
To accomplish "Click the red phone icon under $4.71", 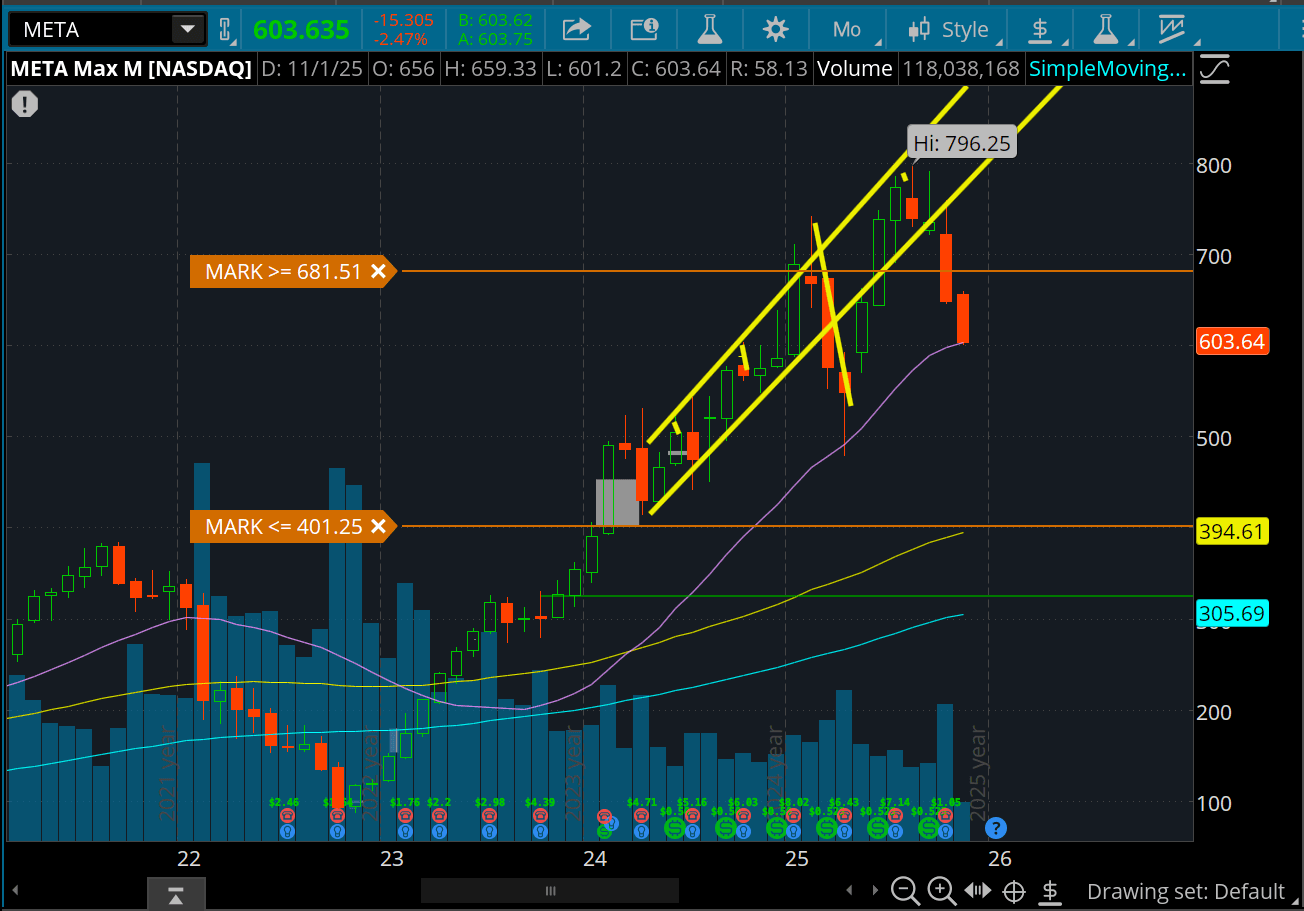I will pos(641,815).
